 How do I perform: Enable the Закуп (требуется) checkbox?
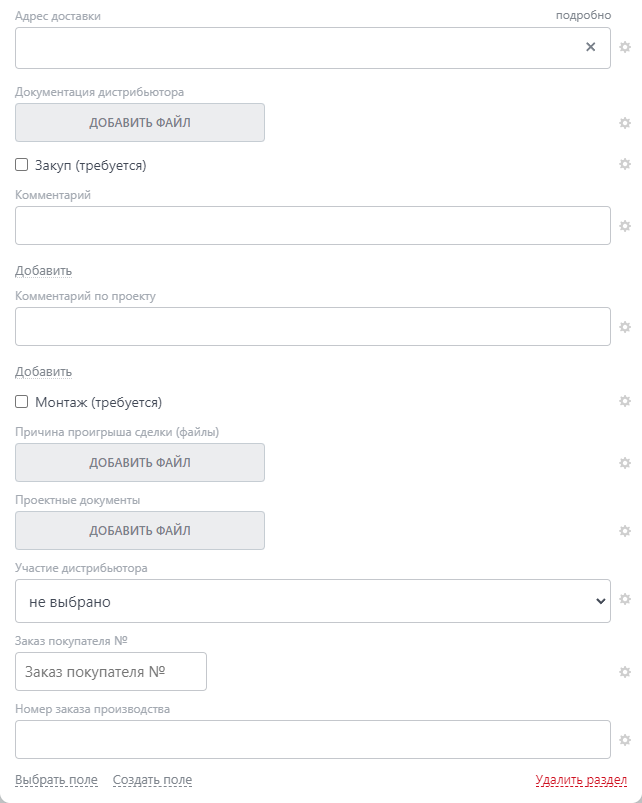coord(22,165)
